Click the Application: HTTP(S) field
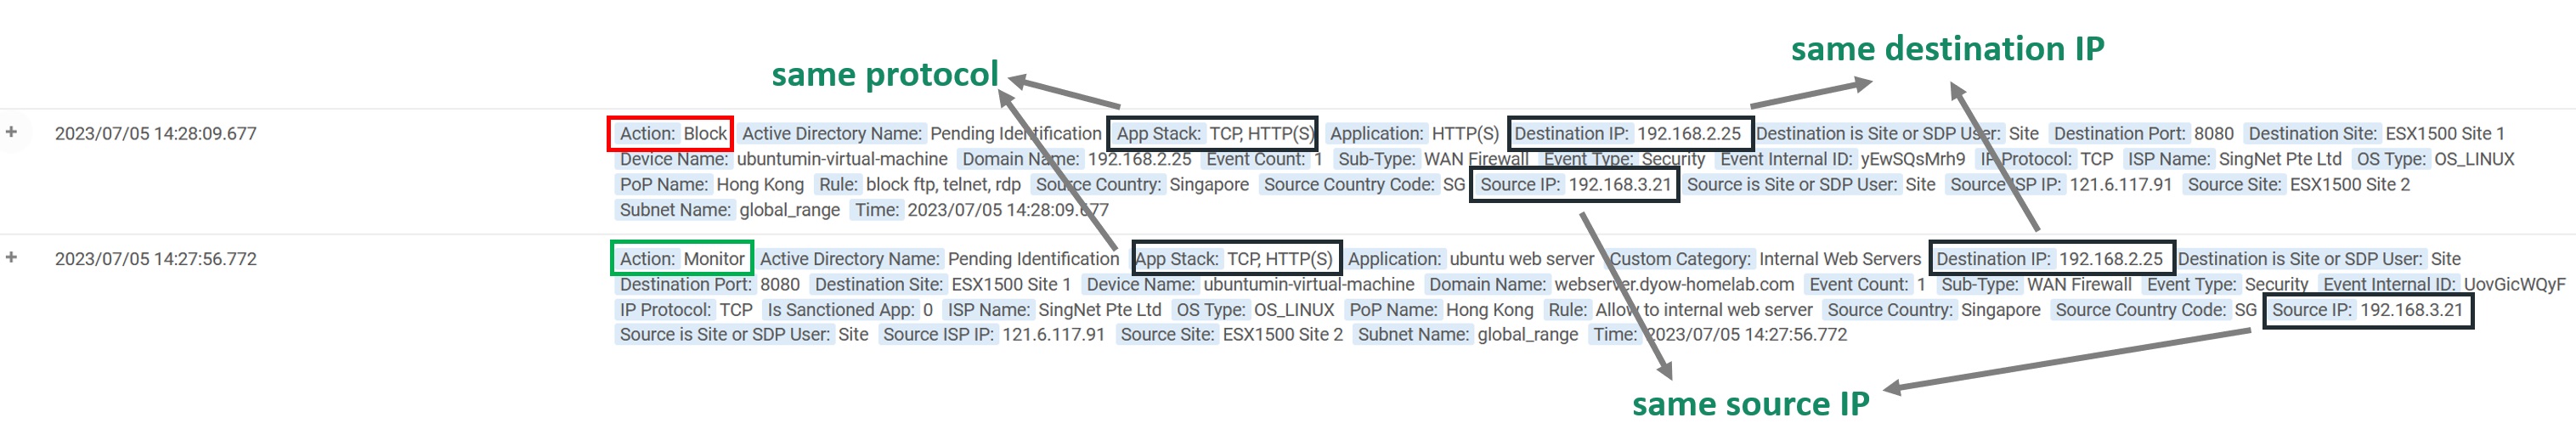The width and height of the screenshot is (2576, 429). tap(1413, 134)
